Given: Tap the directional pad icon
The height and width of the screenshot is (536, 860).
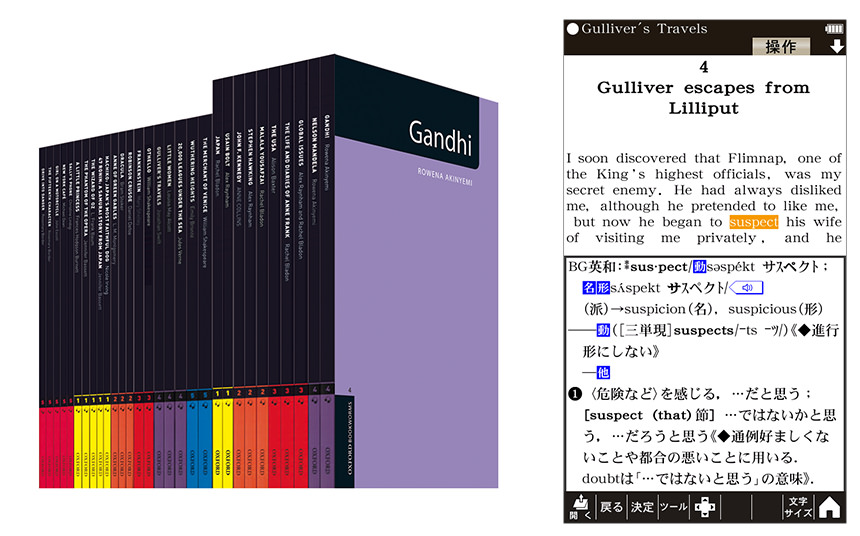Looking at the screenshot, I should pos(705,507).
